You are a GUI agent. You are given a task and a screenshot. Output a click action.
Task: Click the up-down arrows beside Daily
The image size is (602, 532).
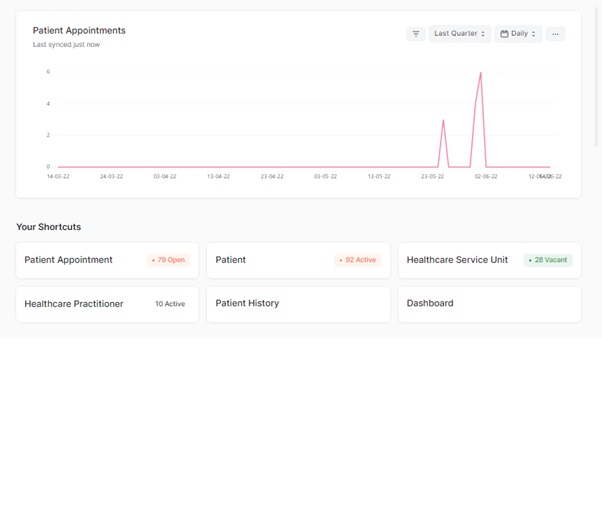534,34
